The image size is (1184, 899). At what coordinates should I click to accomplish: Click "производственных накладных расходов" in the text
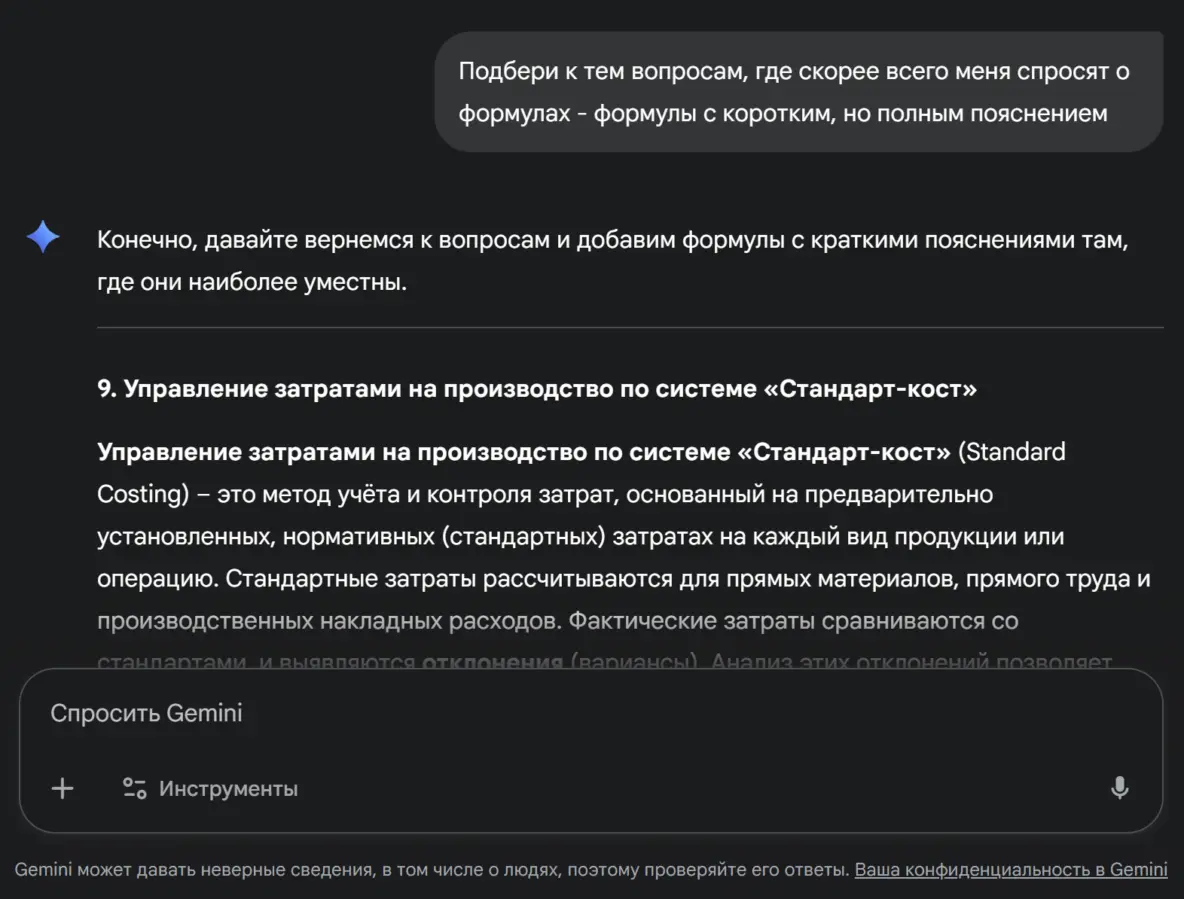pos(328,621)
